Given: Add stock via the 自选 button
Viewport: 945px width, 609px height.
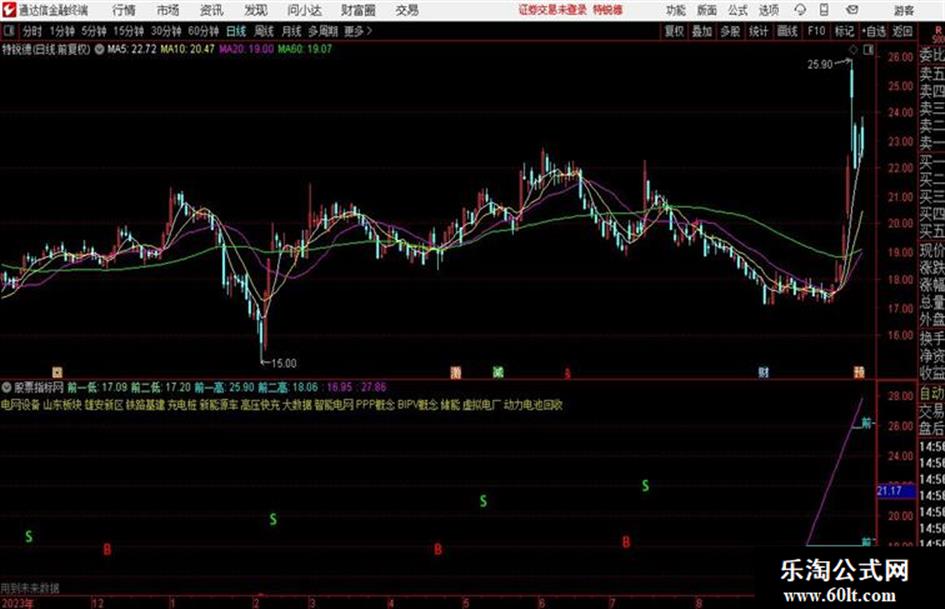Looking at the screenshot, I should (x=874, y=31).
